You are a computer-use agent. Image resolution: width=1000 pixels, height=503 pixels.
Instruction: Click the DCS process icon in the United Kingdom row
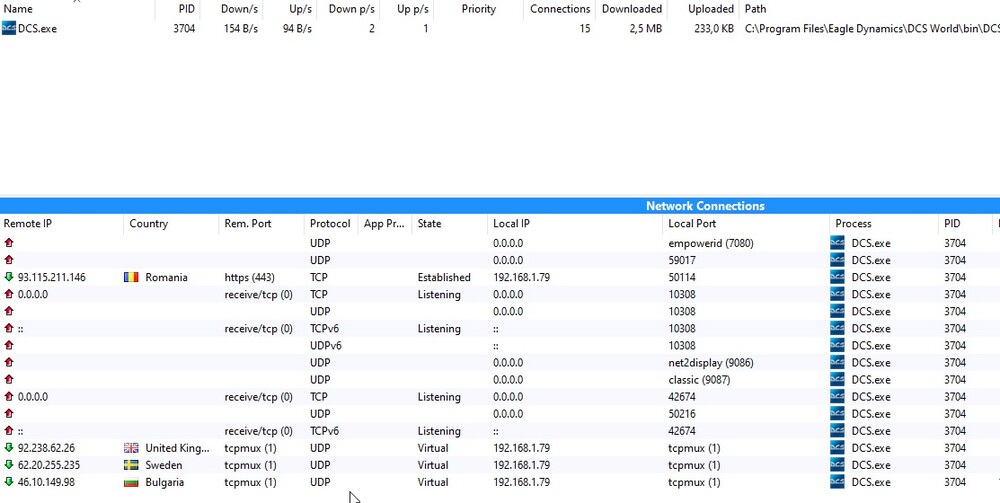pos(837,448)
